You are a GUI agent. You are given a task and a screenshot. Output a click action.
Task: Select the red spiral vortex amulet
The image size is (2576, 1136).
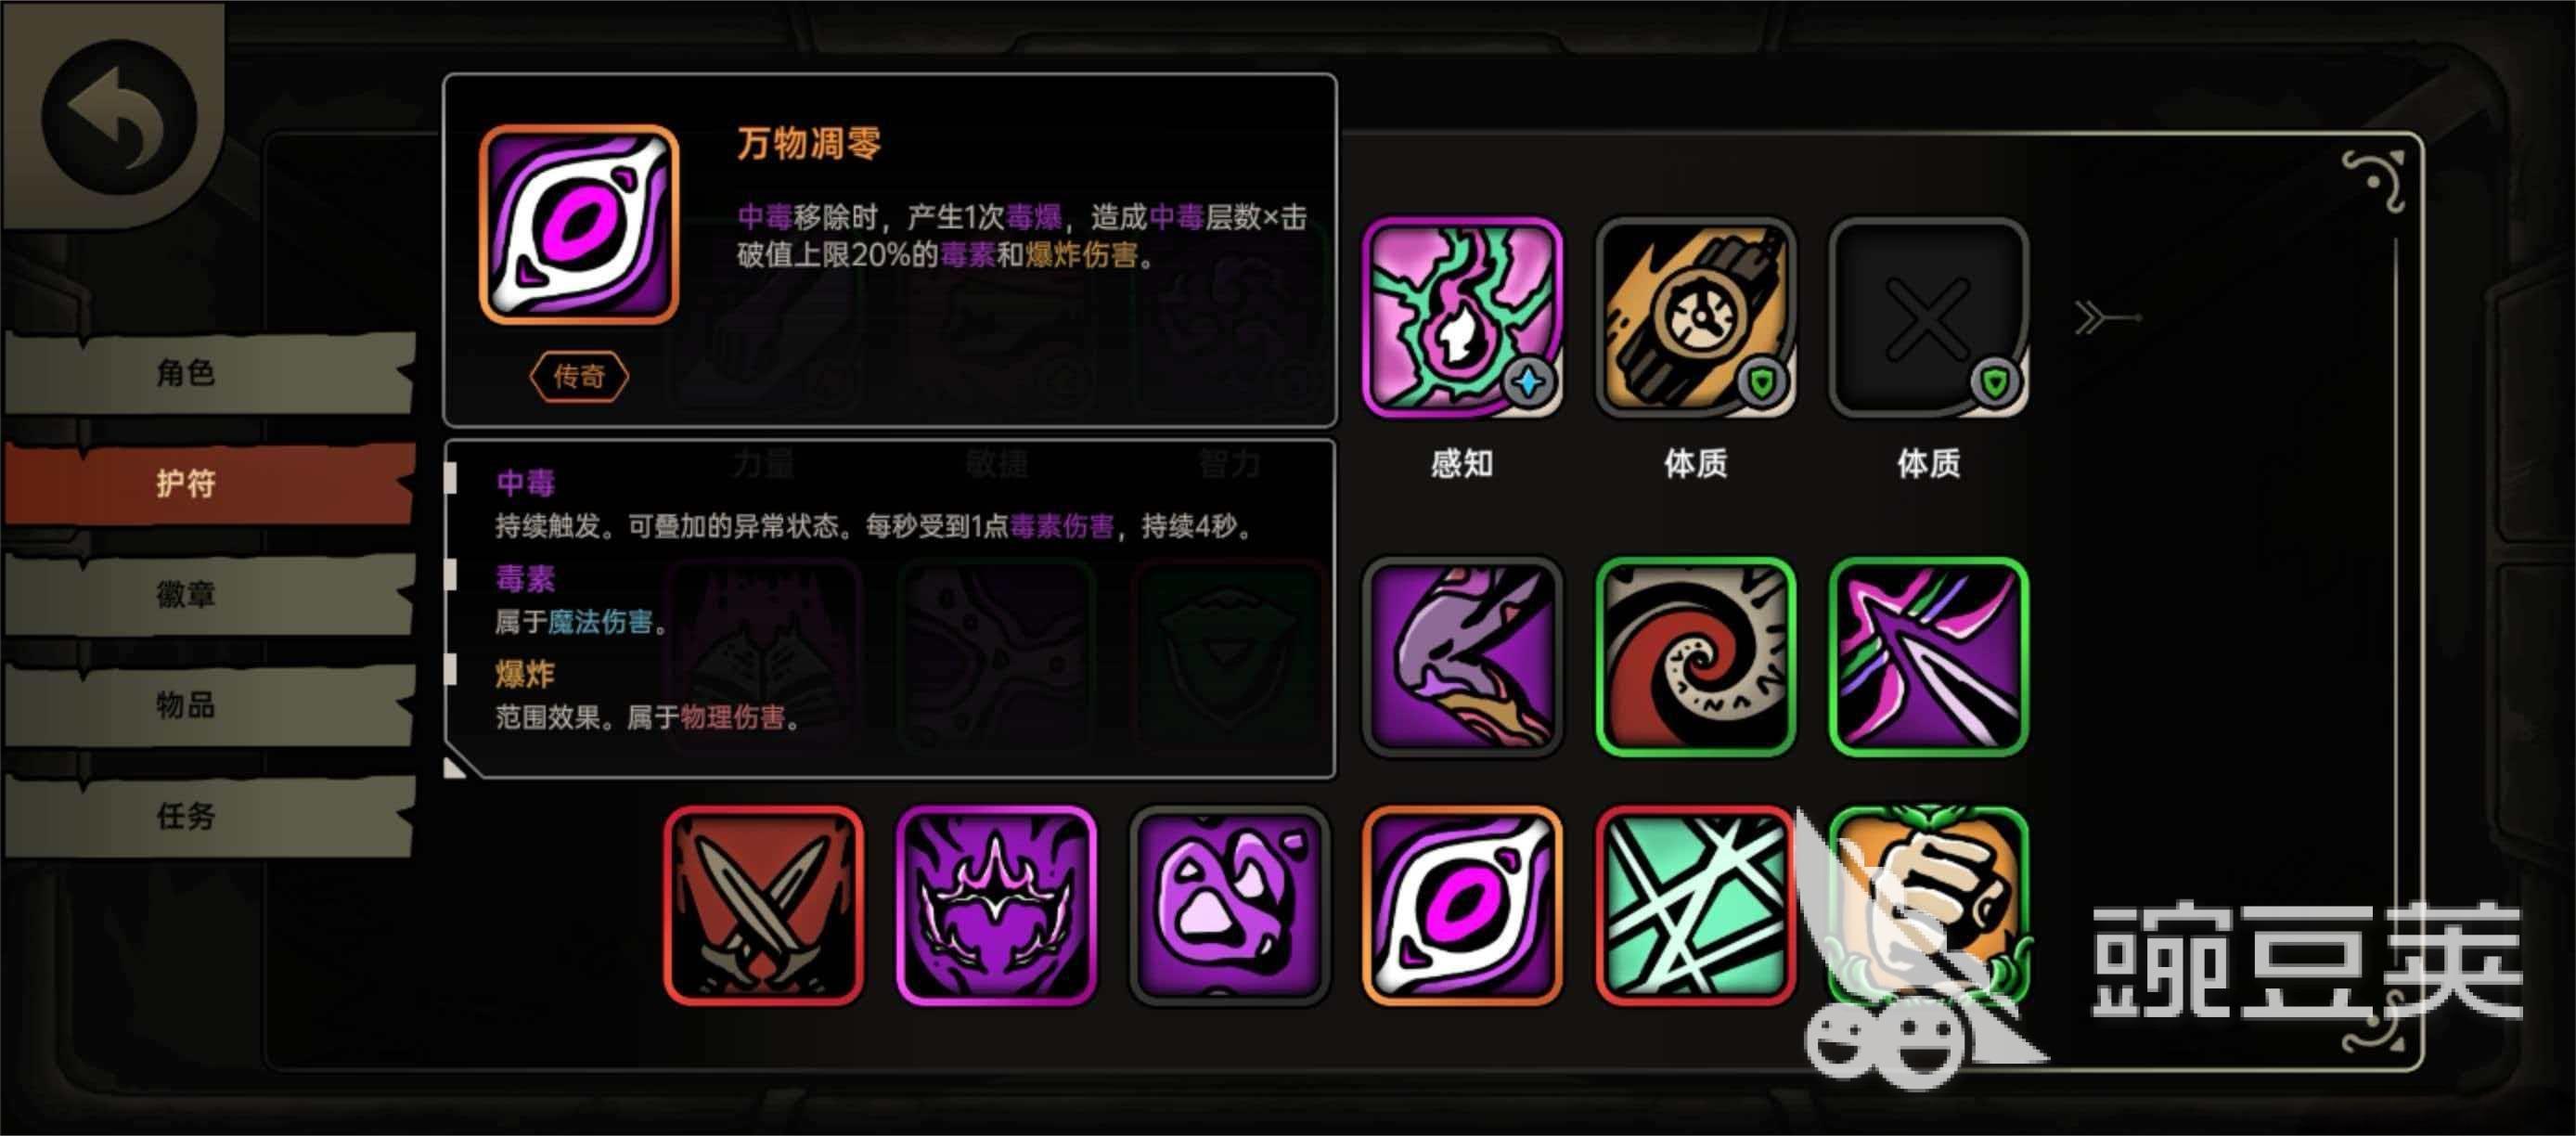pos(1695,657)
